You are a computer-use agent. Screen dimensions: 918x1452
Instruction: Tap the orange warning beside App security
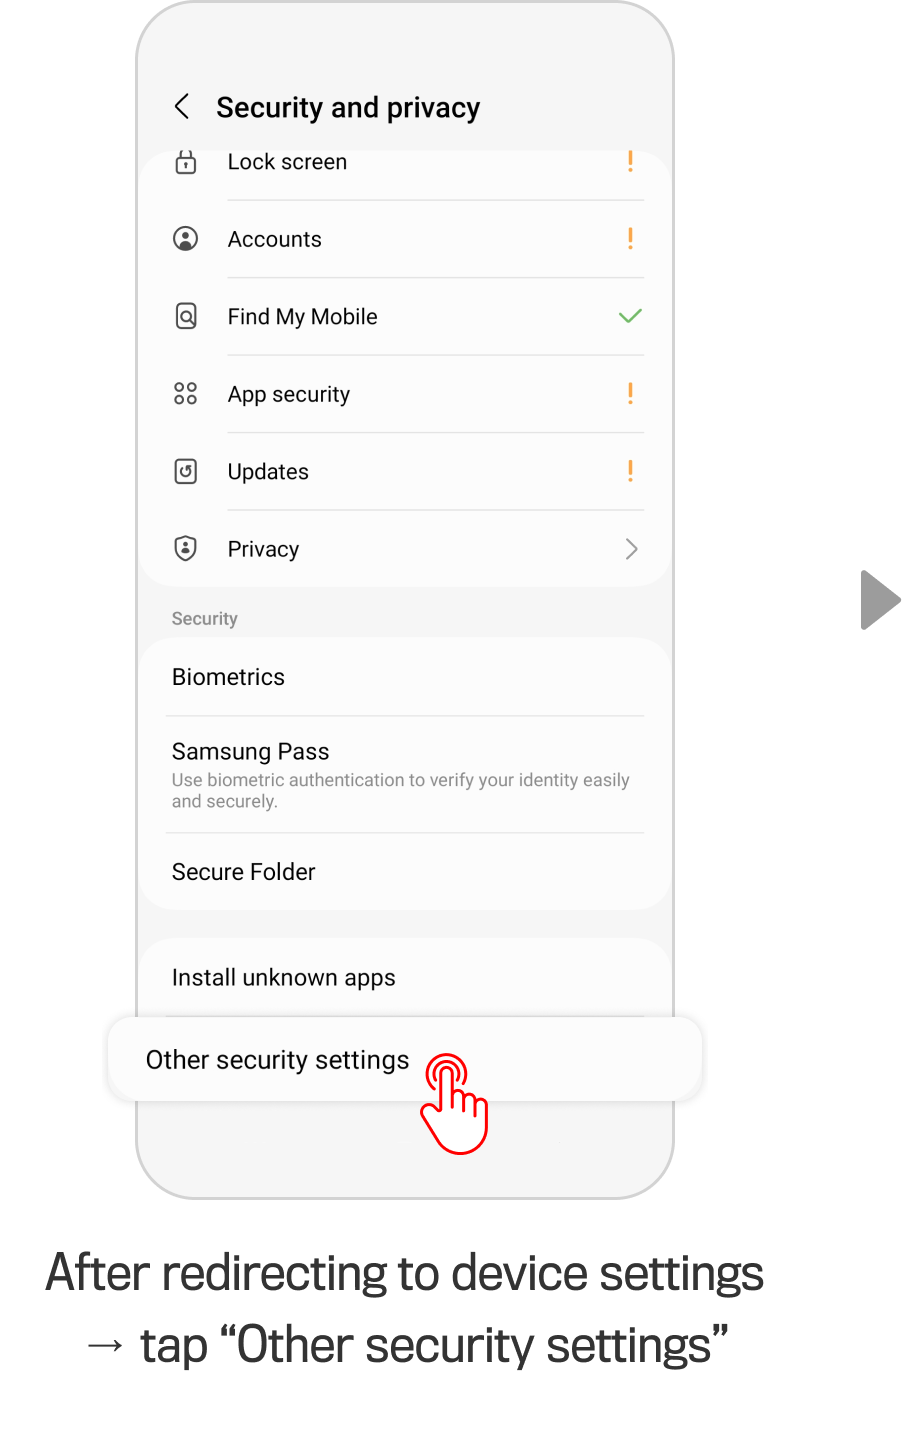(x=630, y=394)
